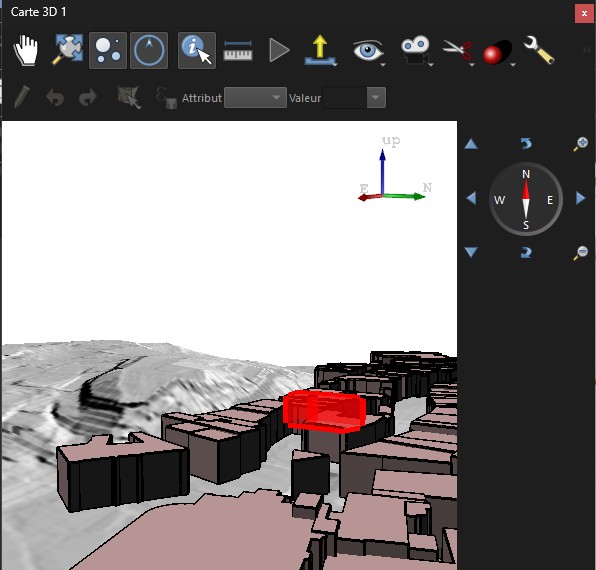Select the ruler measurement tool
596x570 pixels.
238,51
